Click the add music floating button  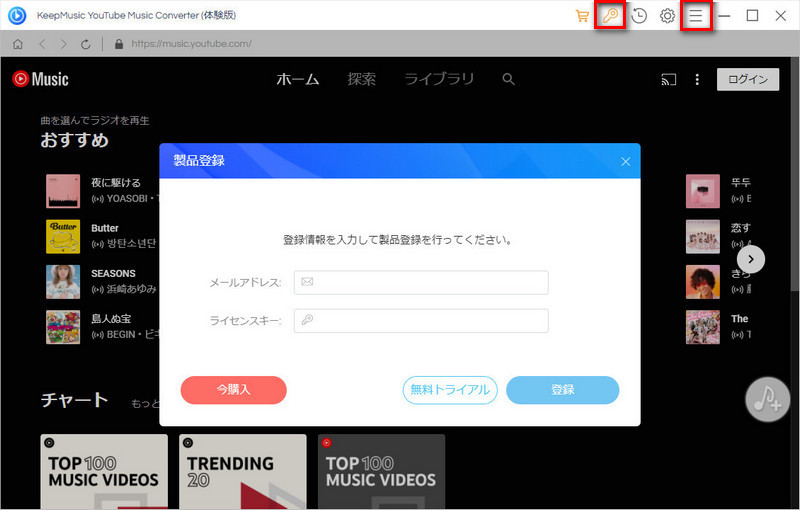(767, 399)
